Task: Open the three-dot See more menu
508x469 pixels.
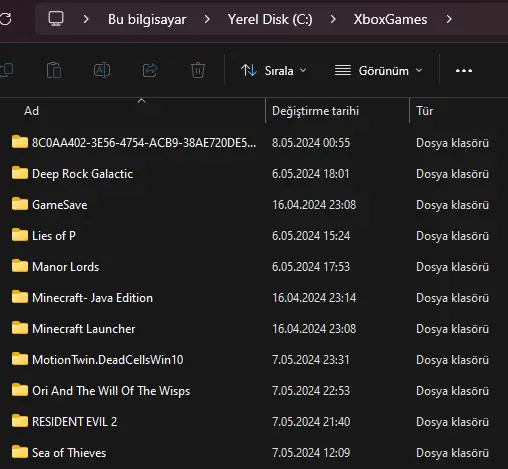Action: tap(464, 71)
